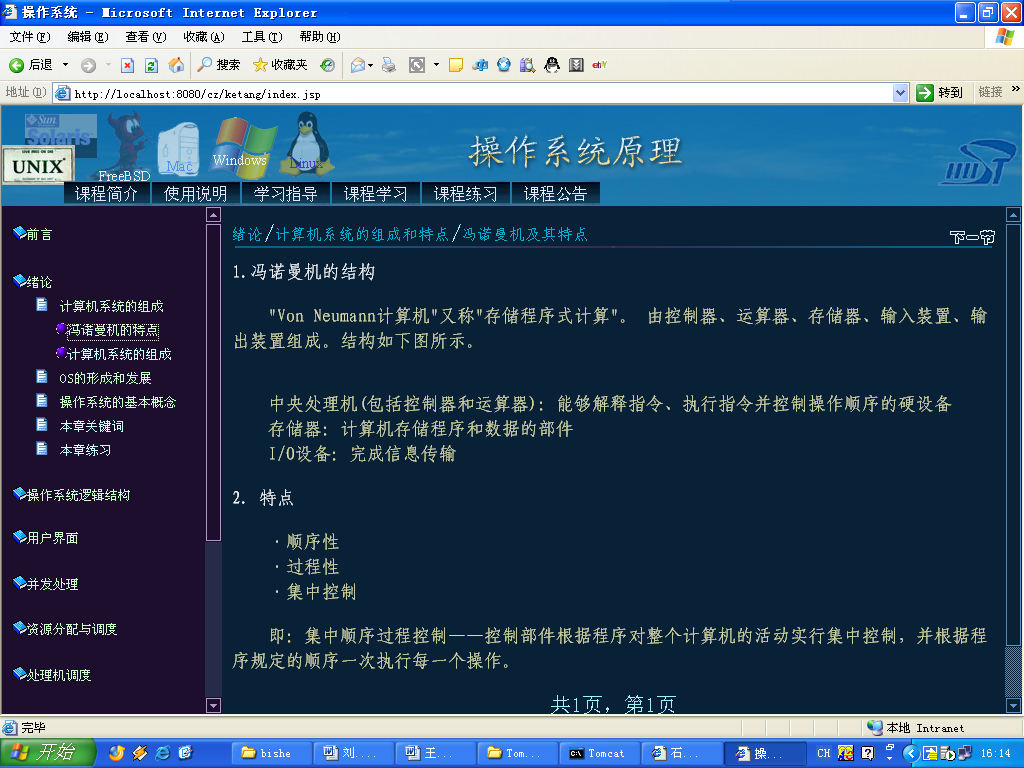The width and height of the screenshot is (1024, 768).
Task: Expand the address bar URL dropdown
Action: point(900,93)
